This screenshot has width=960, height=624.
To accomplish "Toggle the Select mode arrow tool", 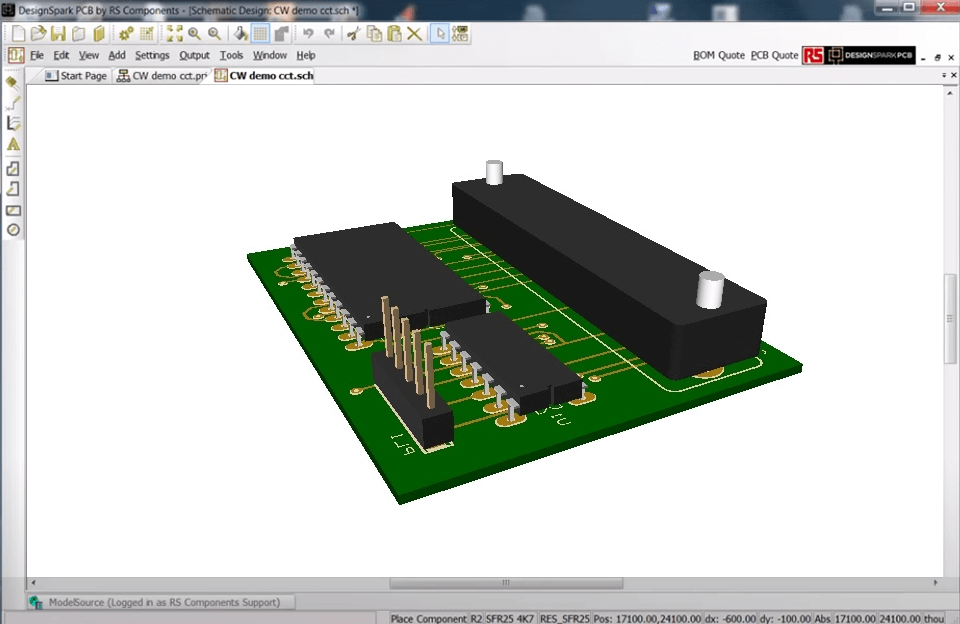I will point(439,33).
